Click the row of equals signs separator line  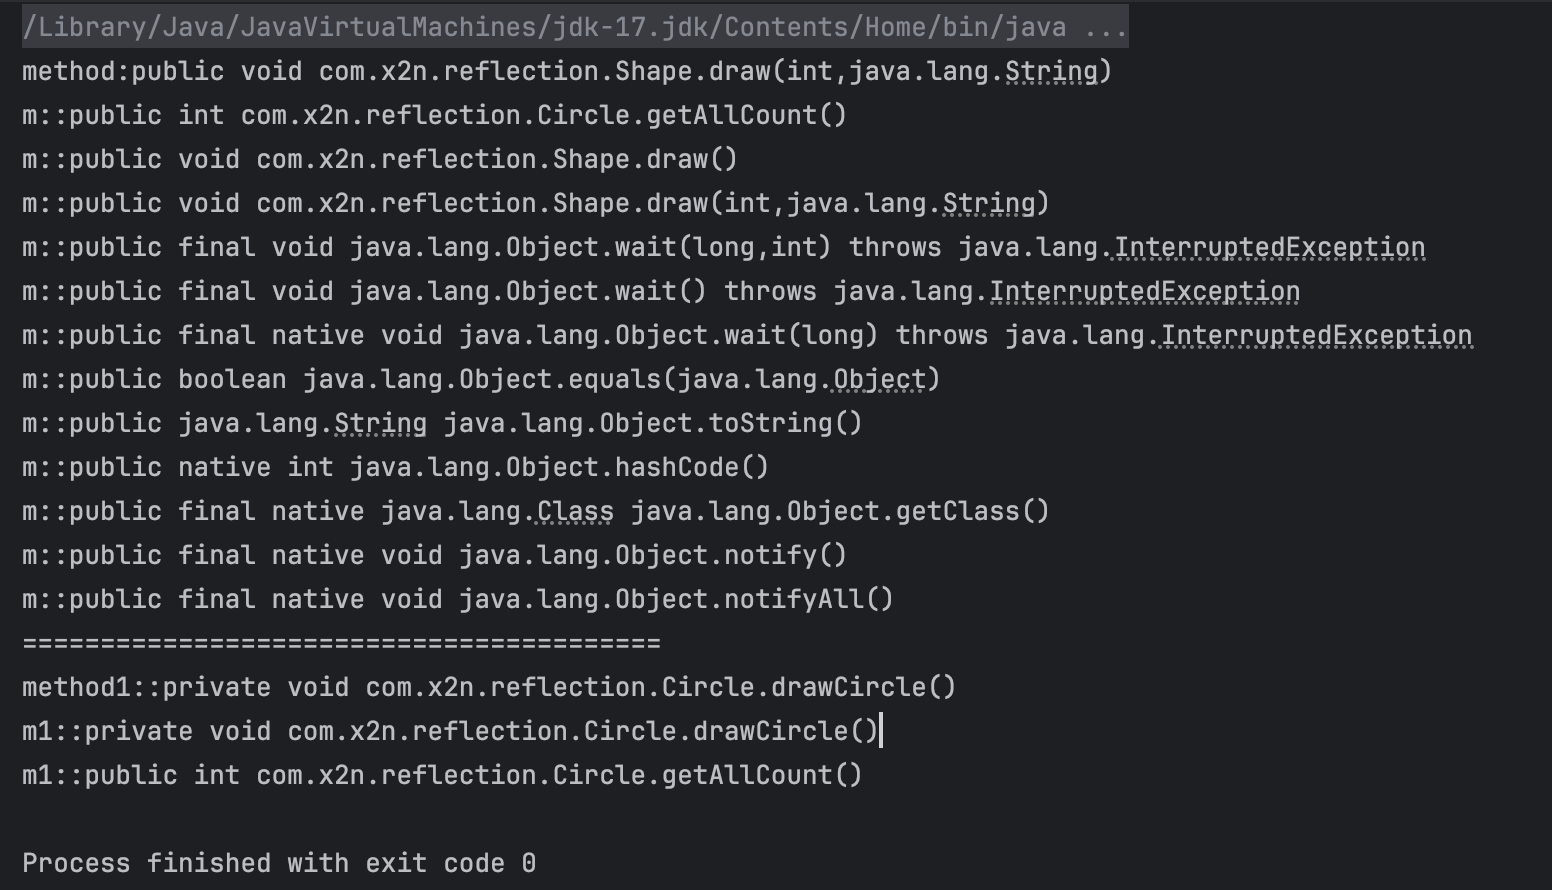click(x=341, y=643)
